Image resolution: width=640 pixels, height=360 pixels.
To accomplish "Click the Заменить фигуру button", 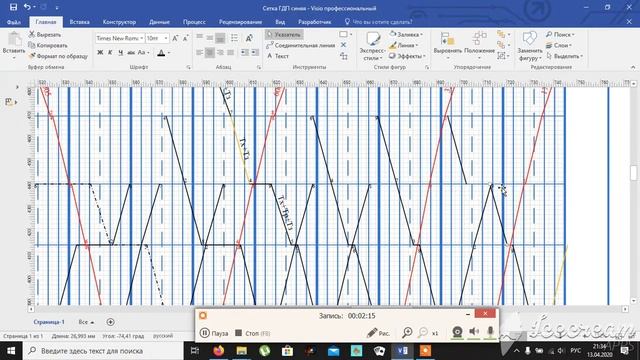I will coord(529,46).
